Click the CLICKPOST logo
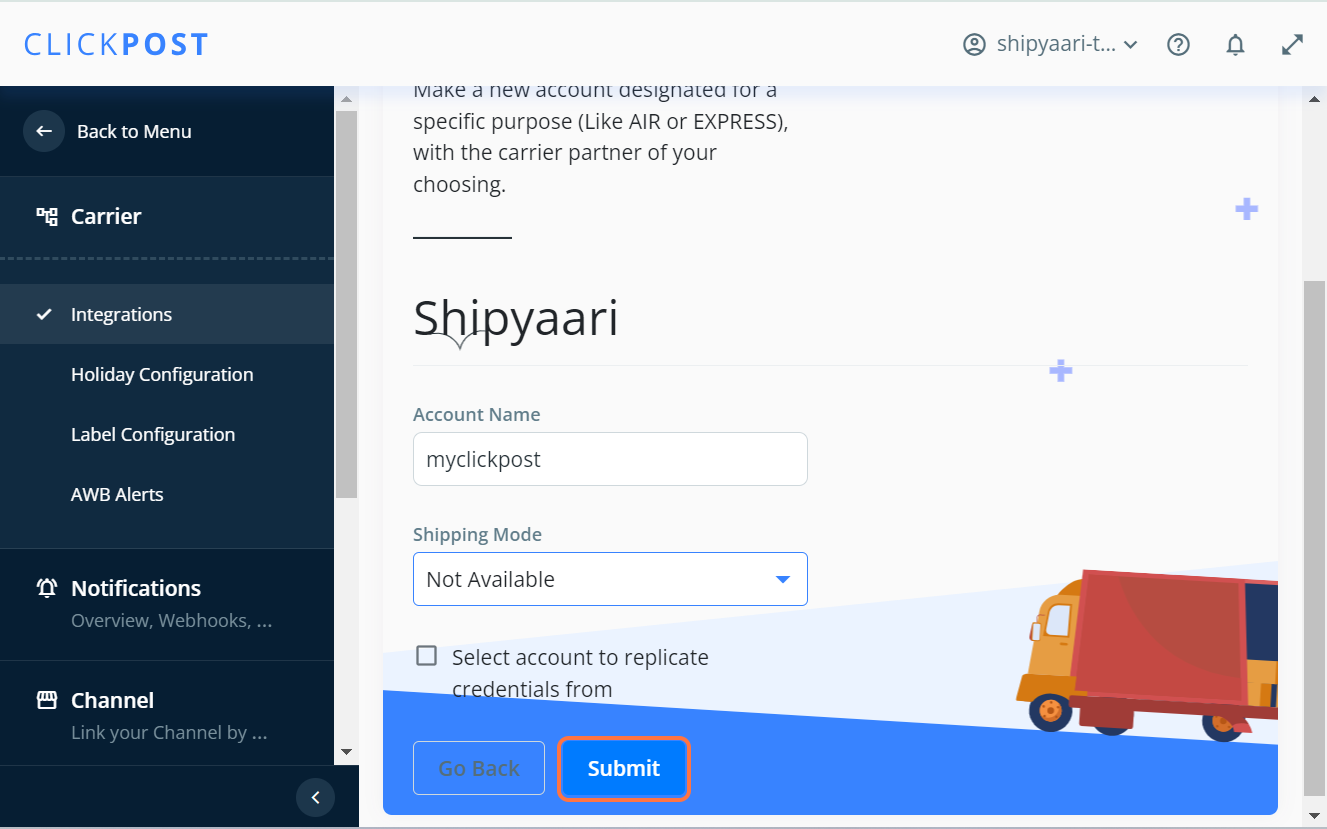This screenshot has width=1327, height=829. pyautogui.click(x=116, y=45)
